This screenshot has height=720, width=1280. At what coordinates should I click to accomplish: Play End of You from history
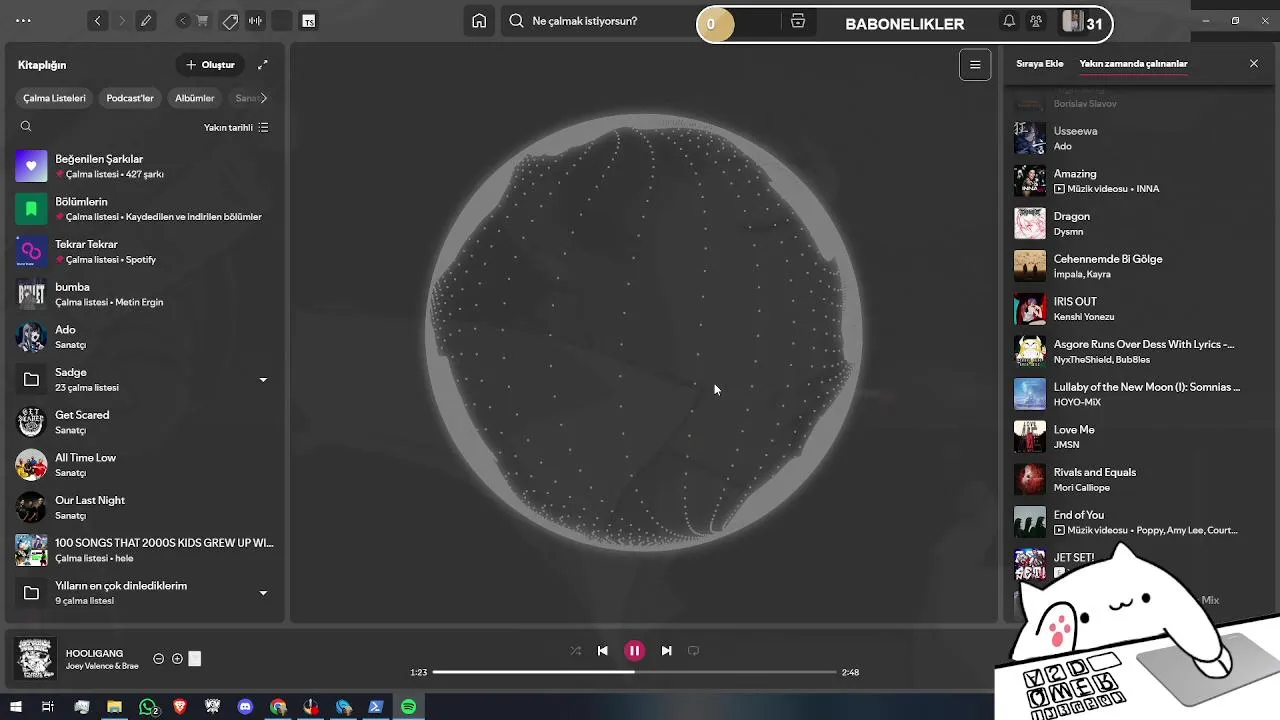(1138, 522)
